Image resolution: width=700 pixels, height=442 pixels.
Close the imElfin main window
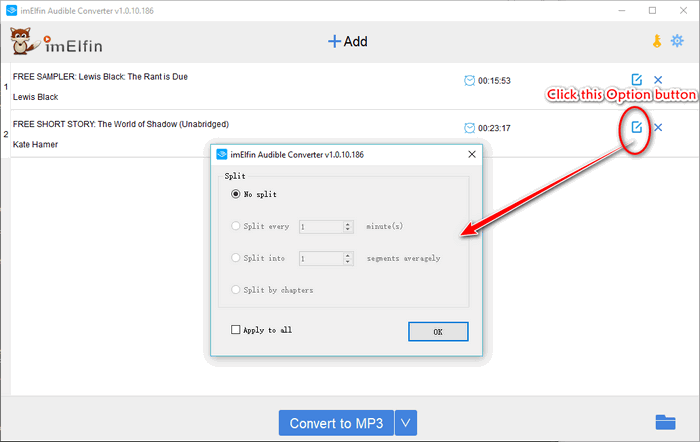tap(683, 10)
